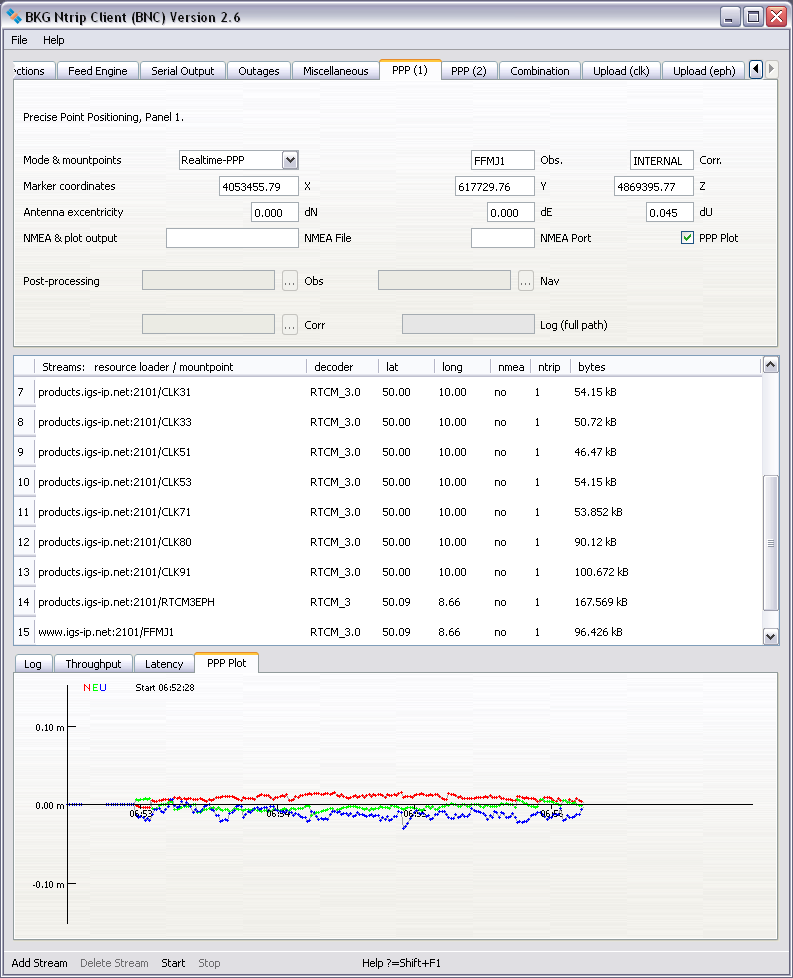Click Add Stream button
793x978 pixels.
(x=40, y=963)
